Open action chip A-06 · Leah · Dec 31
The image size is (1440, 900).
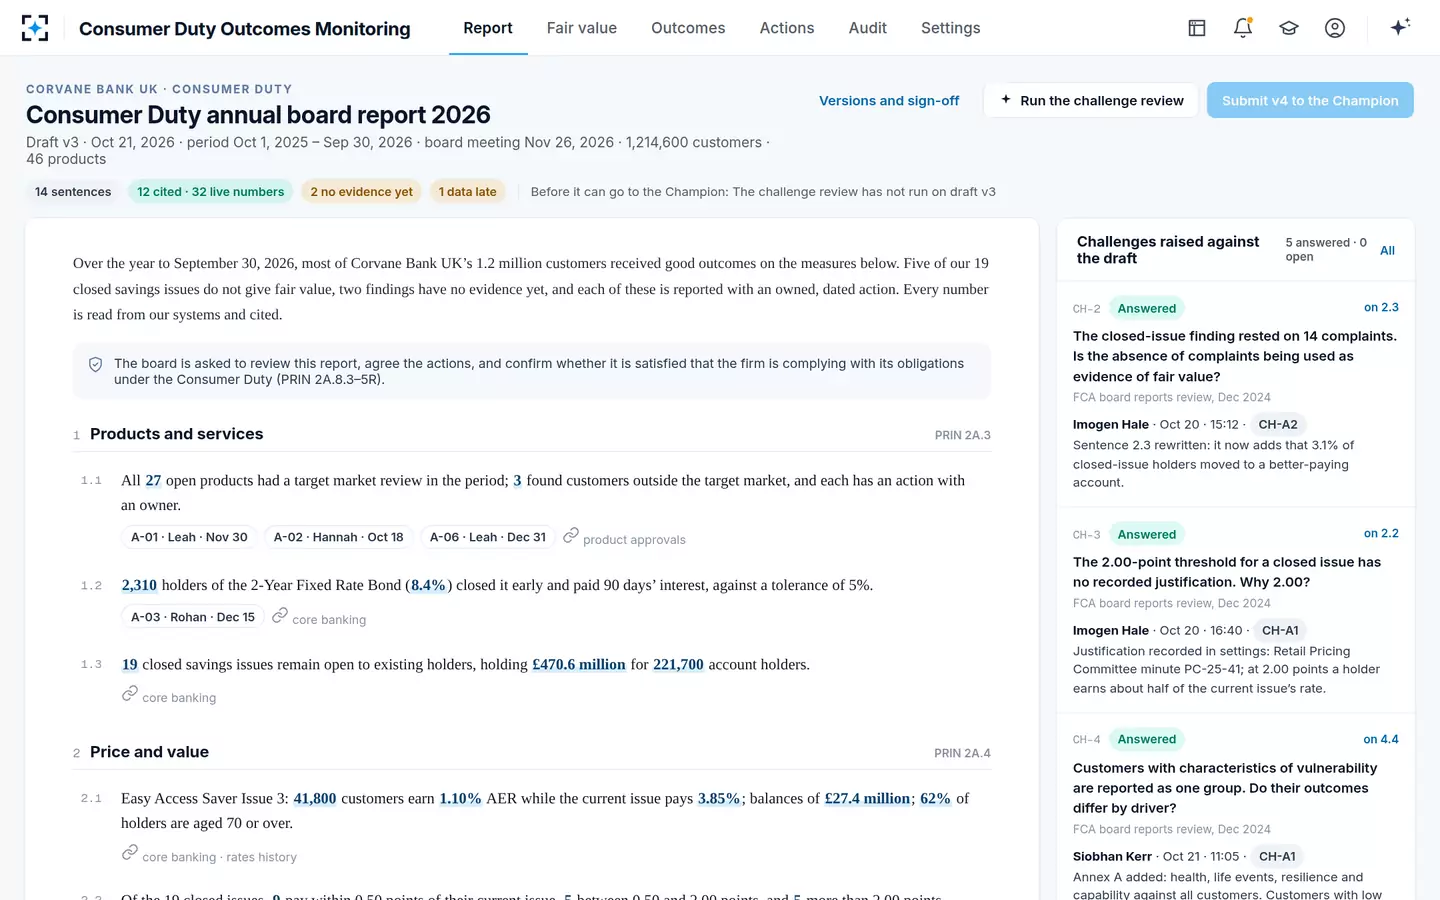(x=488, y=537)
